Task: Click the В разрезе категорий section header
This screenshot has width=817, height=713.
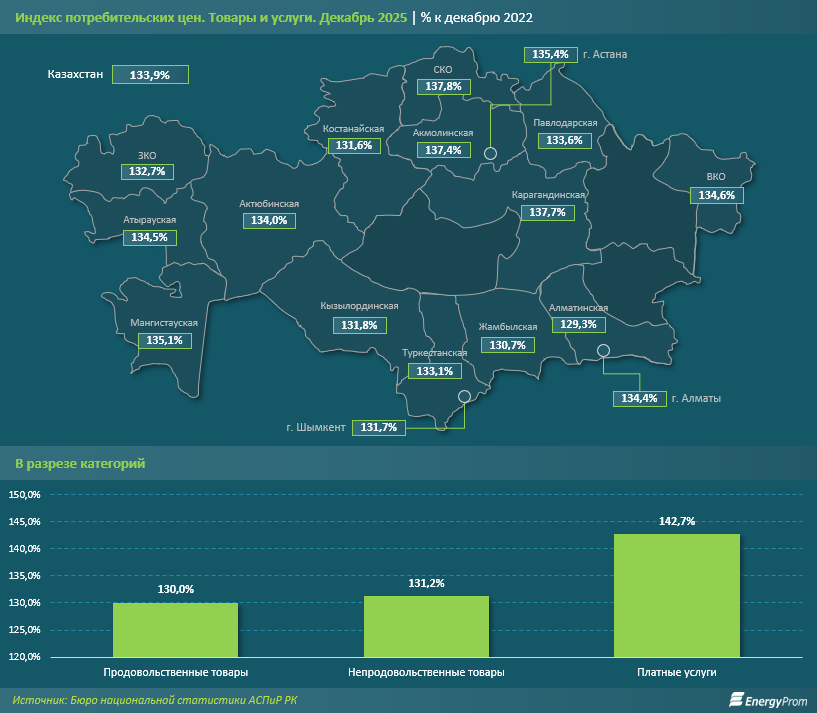Action: click(80, 464)
